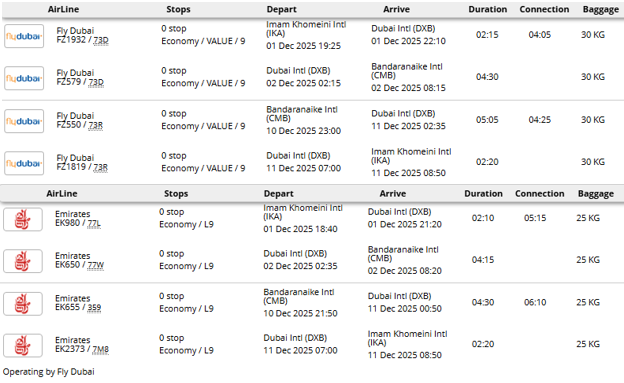This screenshot has height=383, width=624.
Task: Click the top Connection column header
Action: click(x=544, y=9)
